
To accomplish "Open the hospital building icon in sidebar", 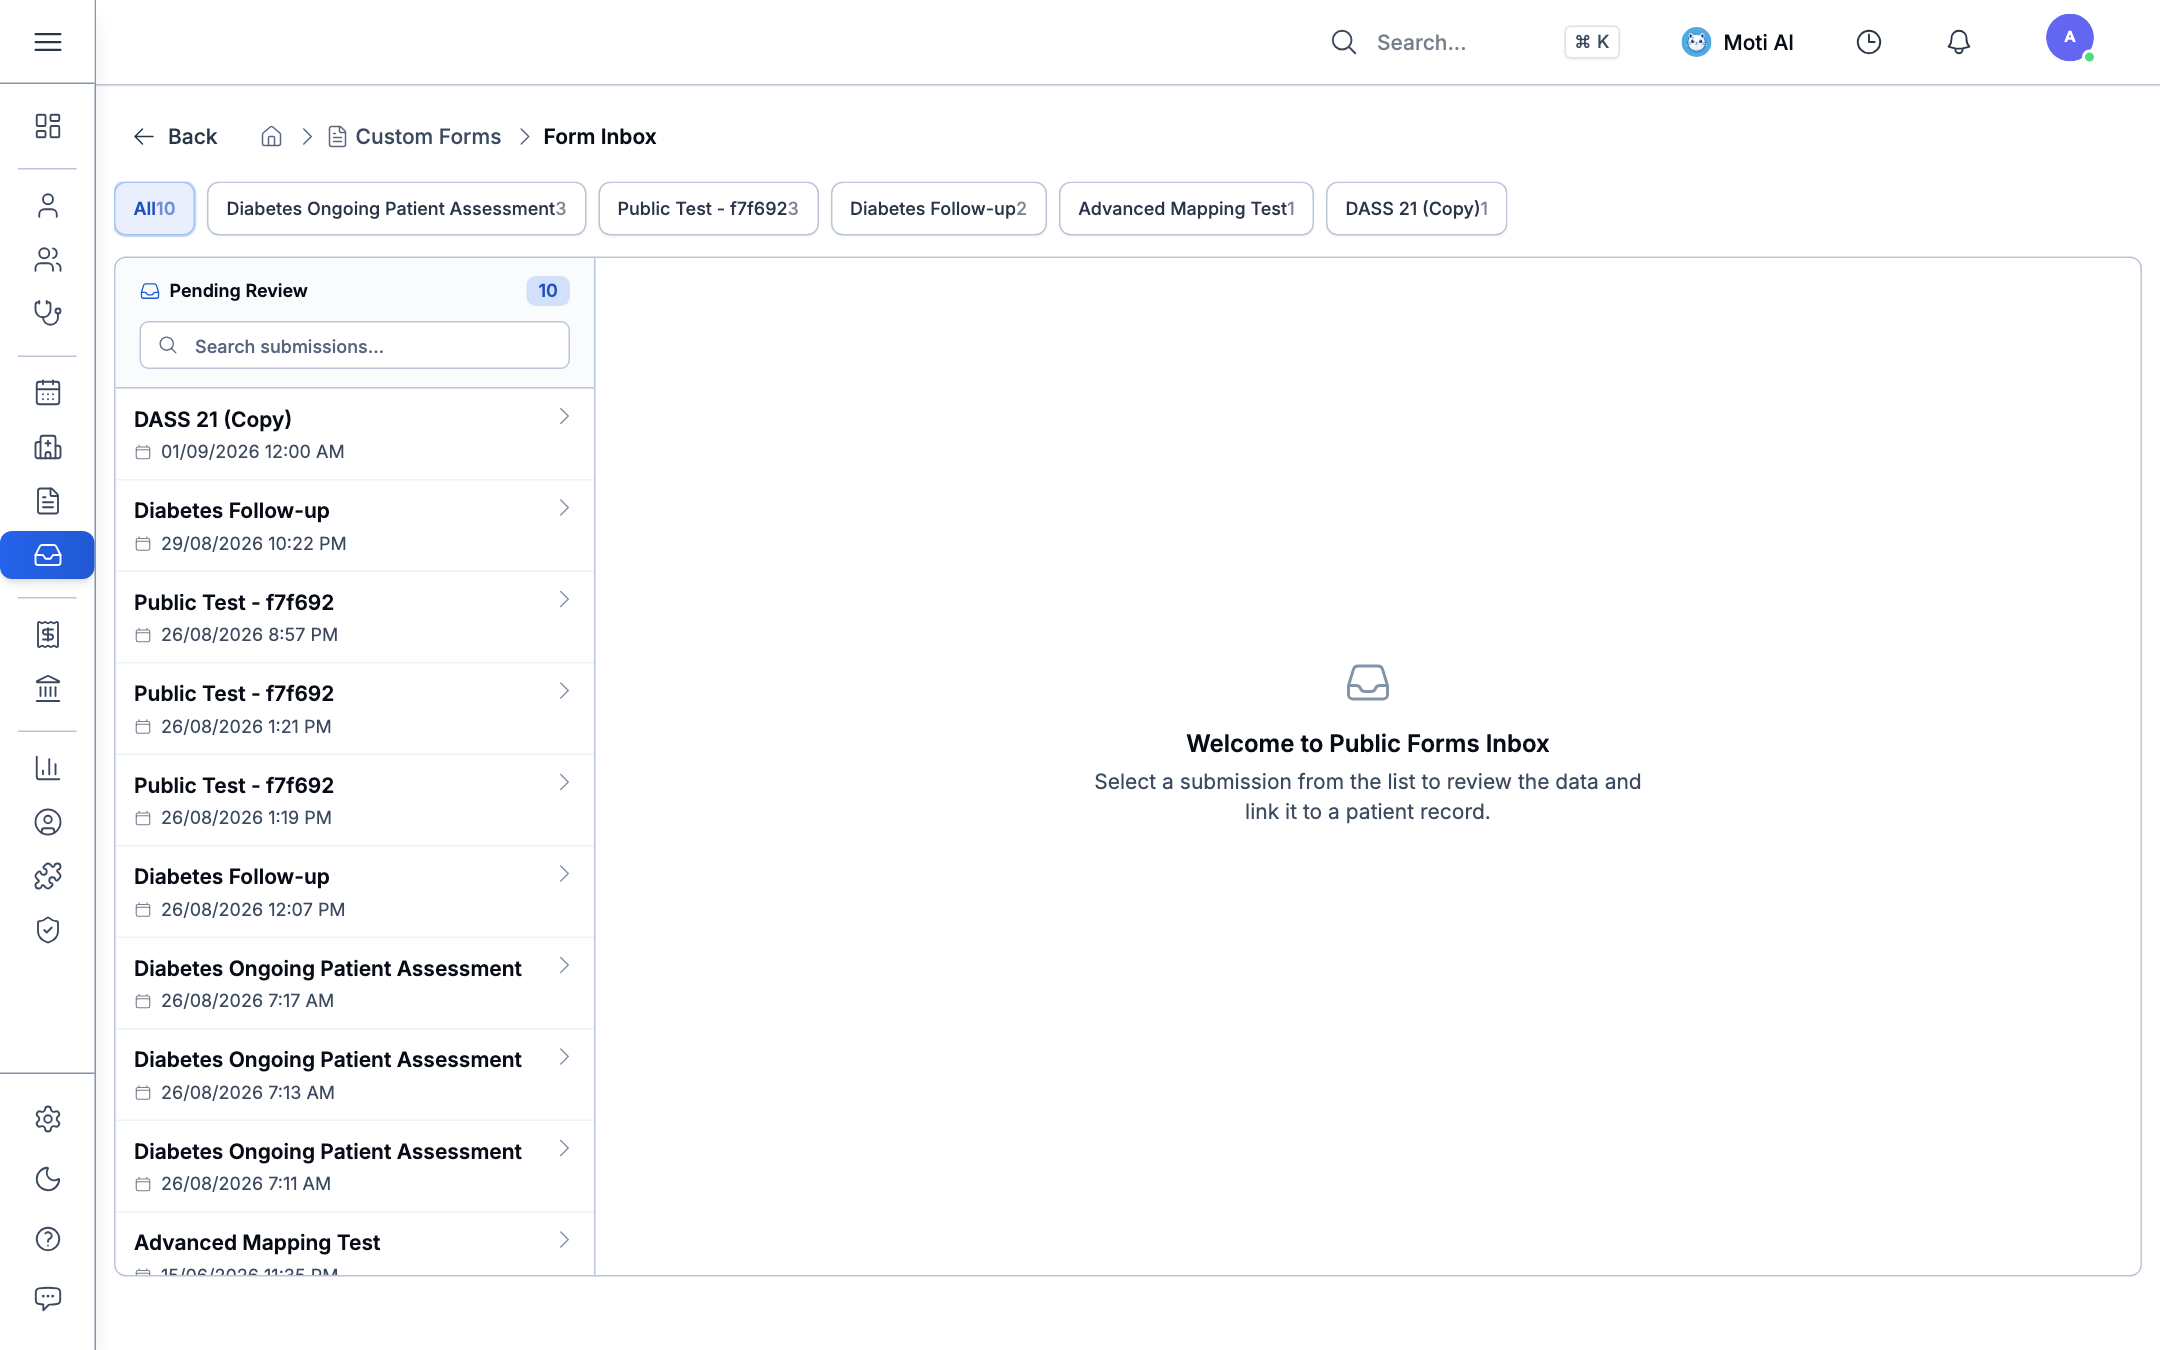I will point(47,446).
